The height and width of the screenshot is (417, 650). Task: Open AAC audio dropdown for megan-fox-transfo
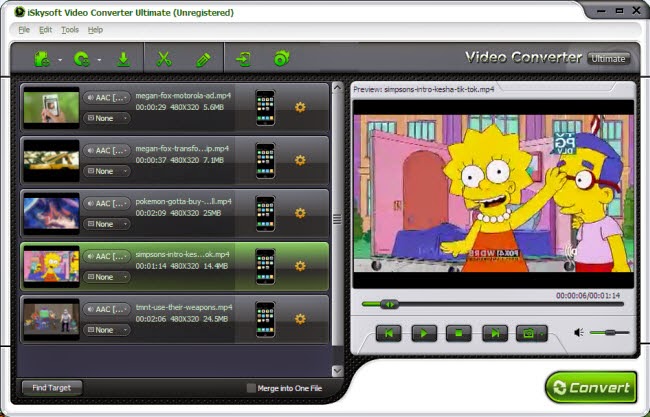[x=107, y=150]
